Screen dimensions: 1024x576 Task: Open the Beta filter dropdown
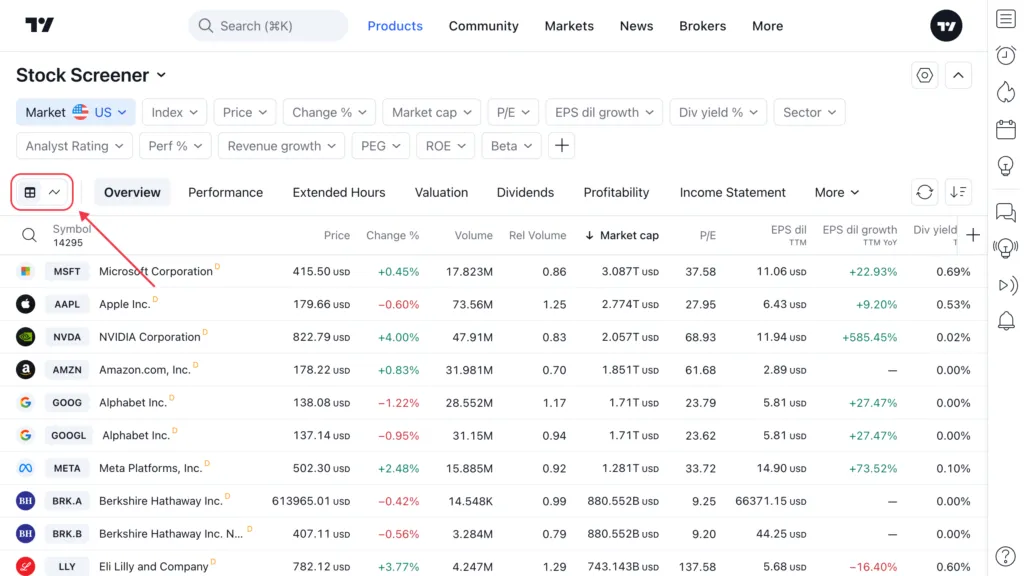point(511,146)
